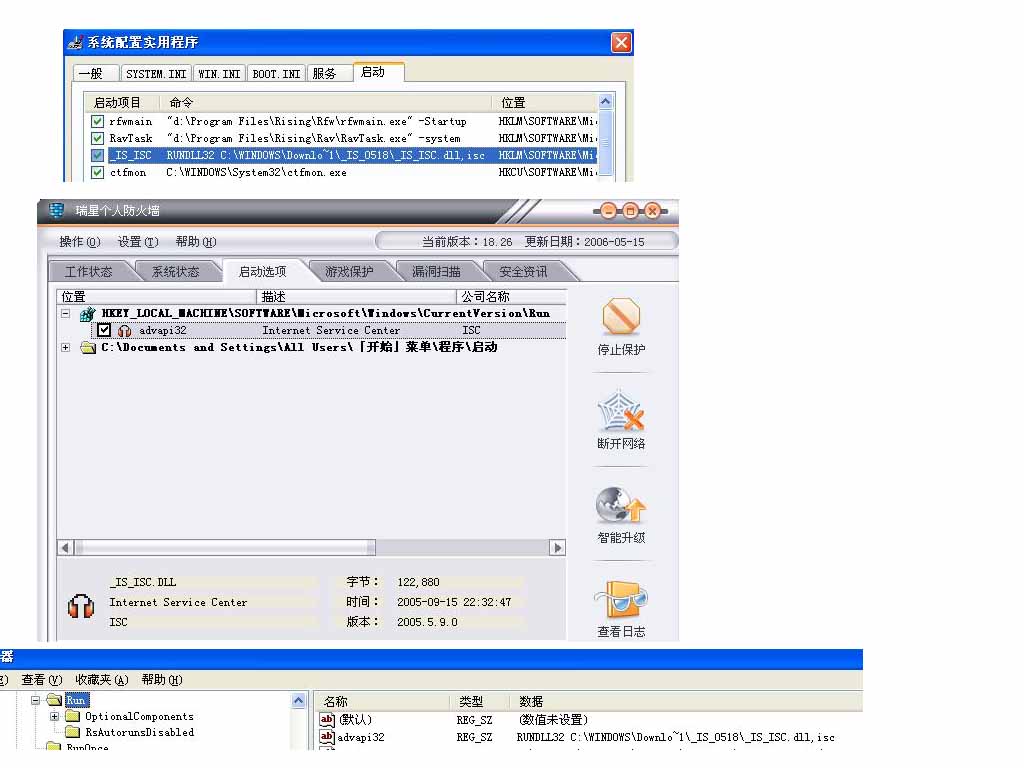The image size is (1024, 768).
Task: Click the 名称 column header in registry editor
Action: click(382, 701)
